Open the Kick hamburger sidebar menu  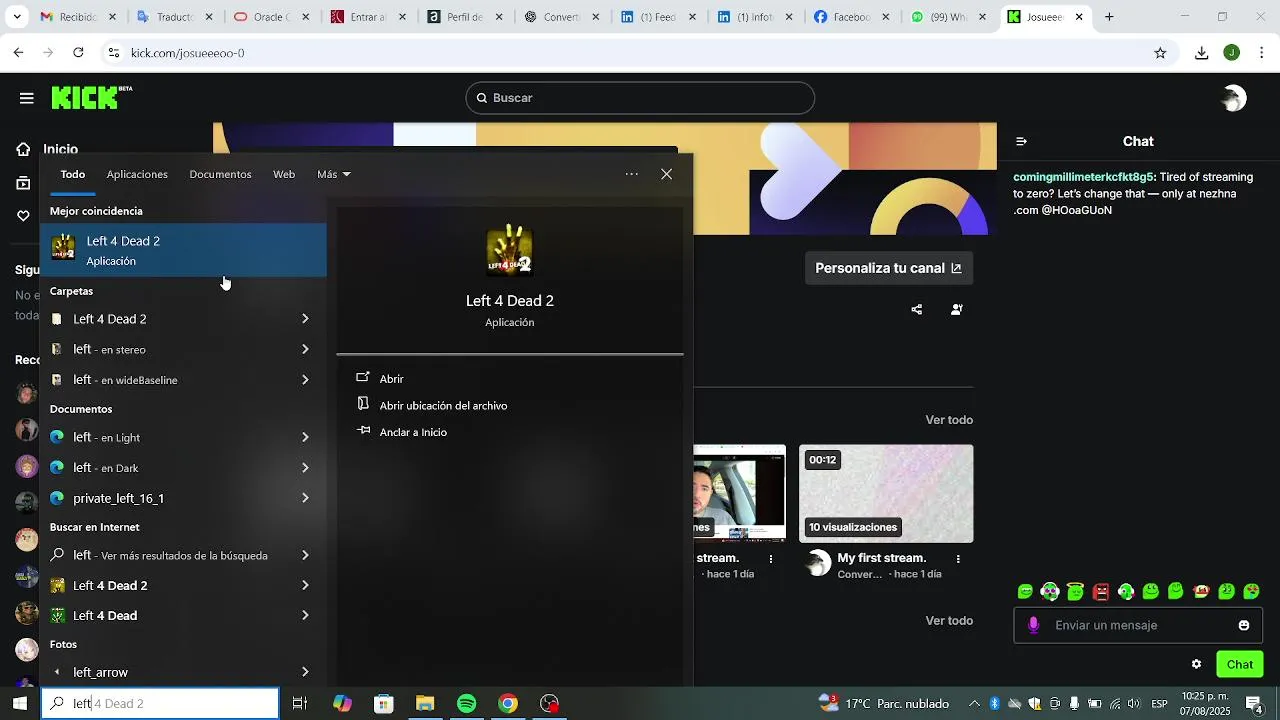point(27,98)
